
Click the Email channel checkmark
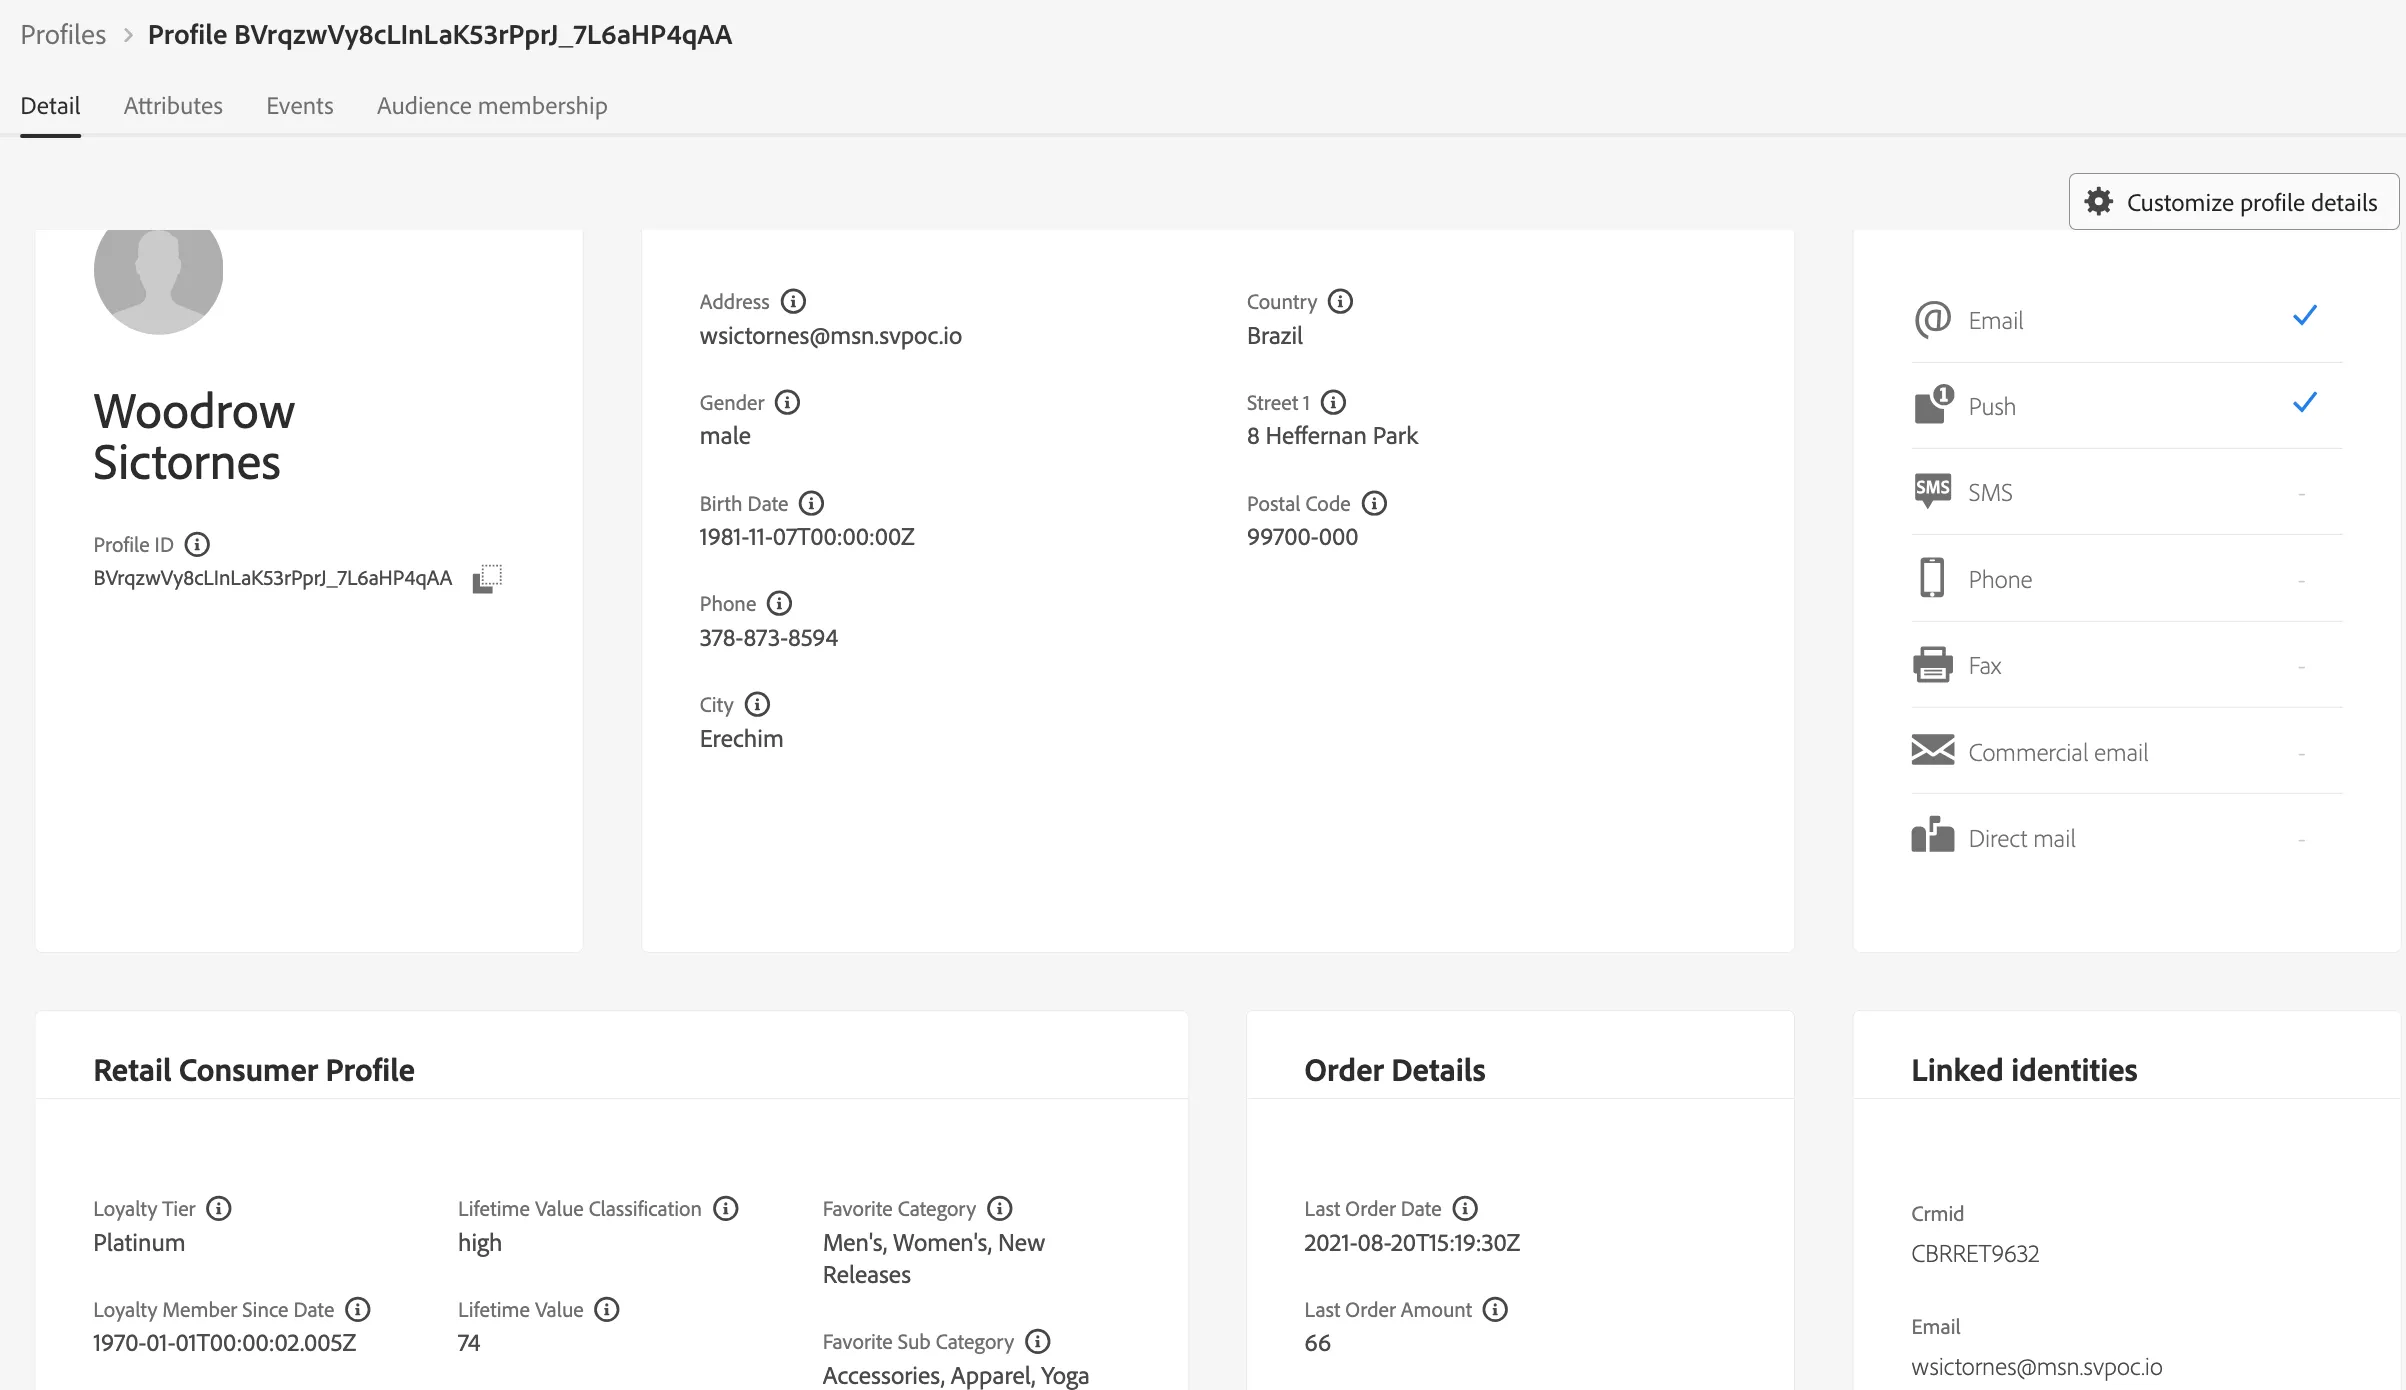[2304, 316]
